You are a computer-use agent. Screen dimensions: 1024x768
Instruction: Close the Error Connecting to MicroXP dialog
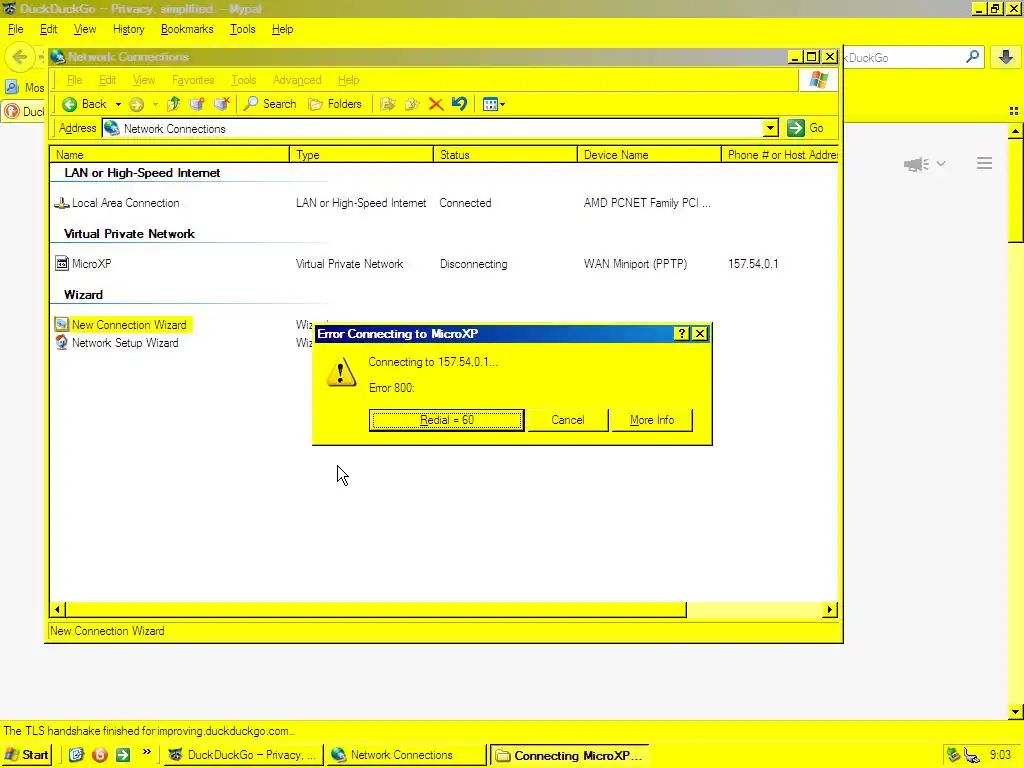[699, 334]
